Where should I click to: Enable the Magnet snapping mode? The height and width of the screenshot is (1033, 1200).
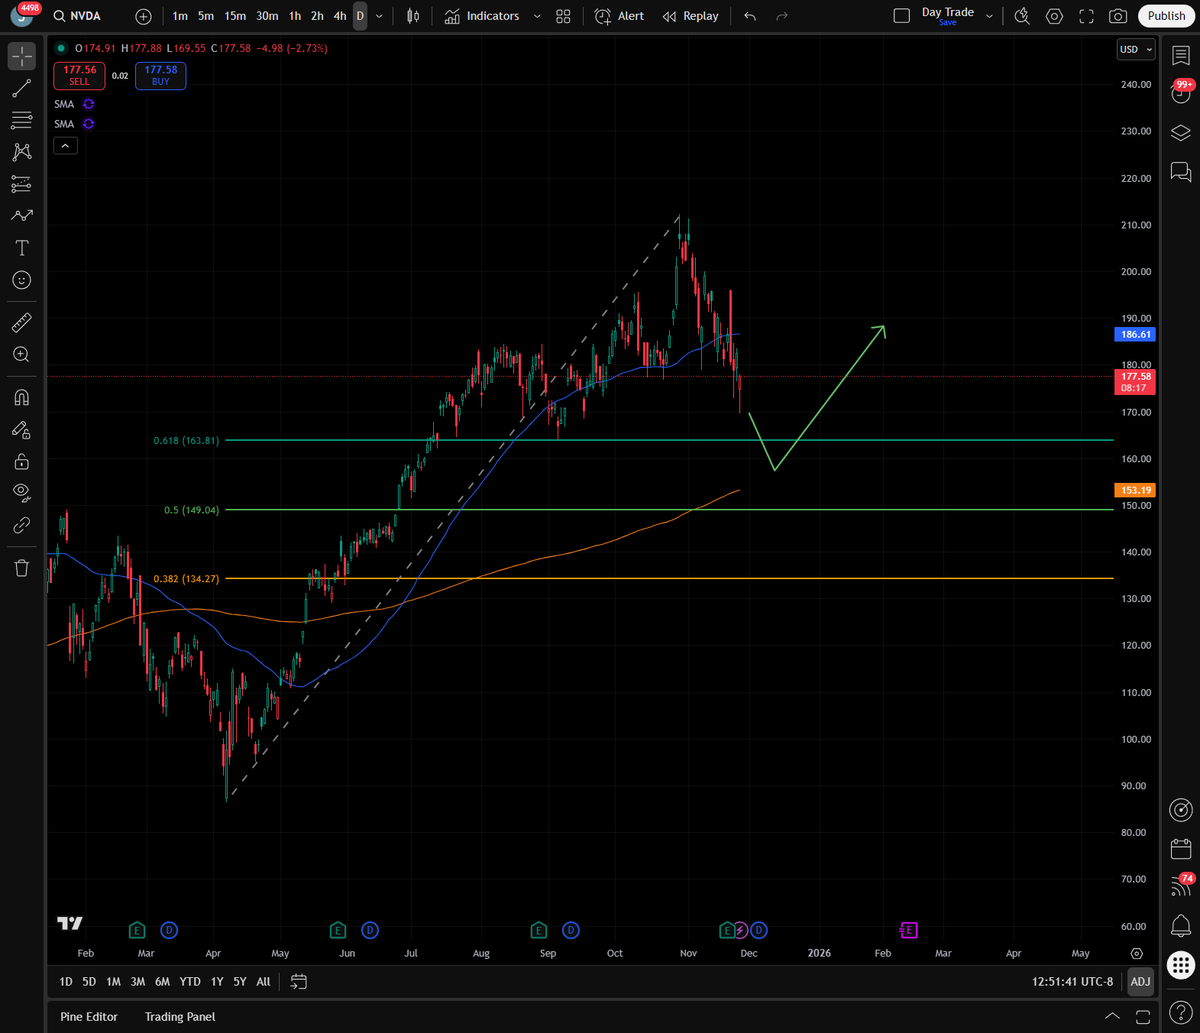pyautogui.click(x=21, y=397)
